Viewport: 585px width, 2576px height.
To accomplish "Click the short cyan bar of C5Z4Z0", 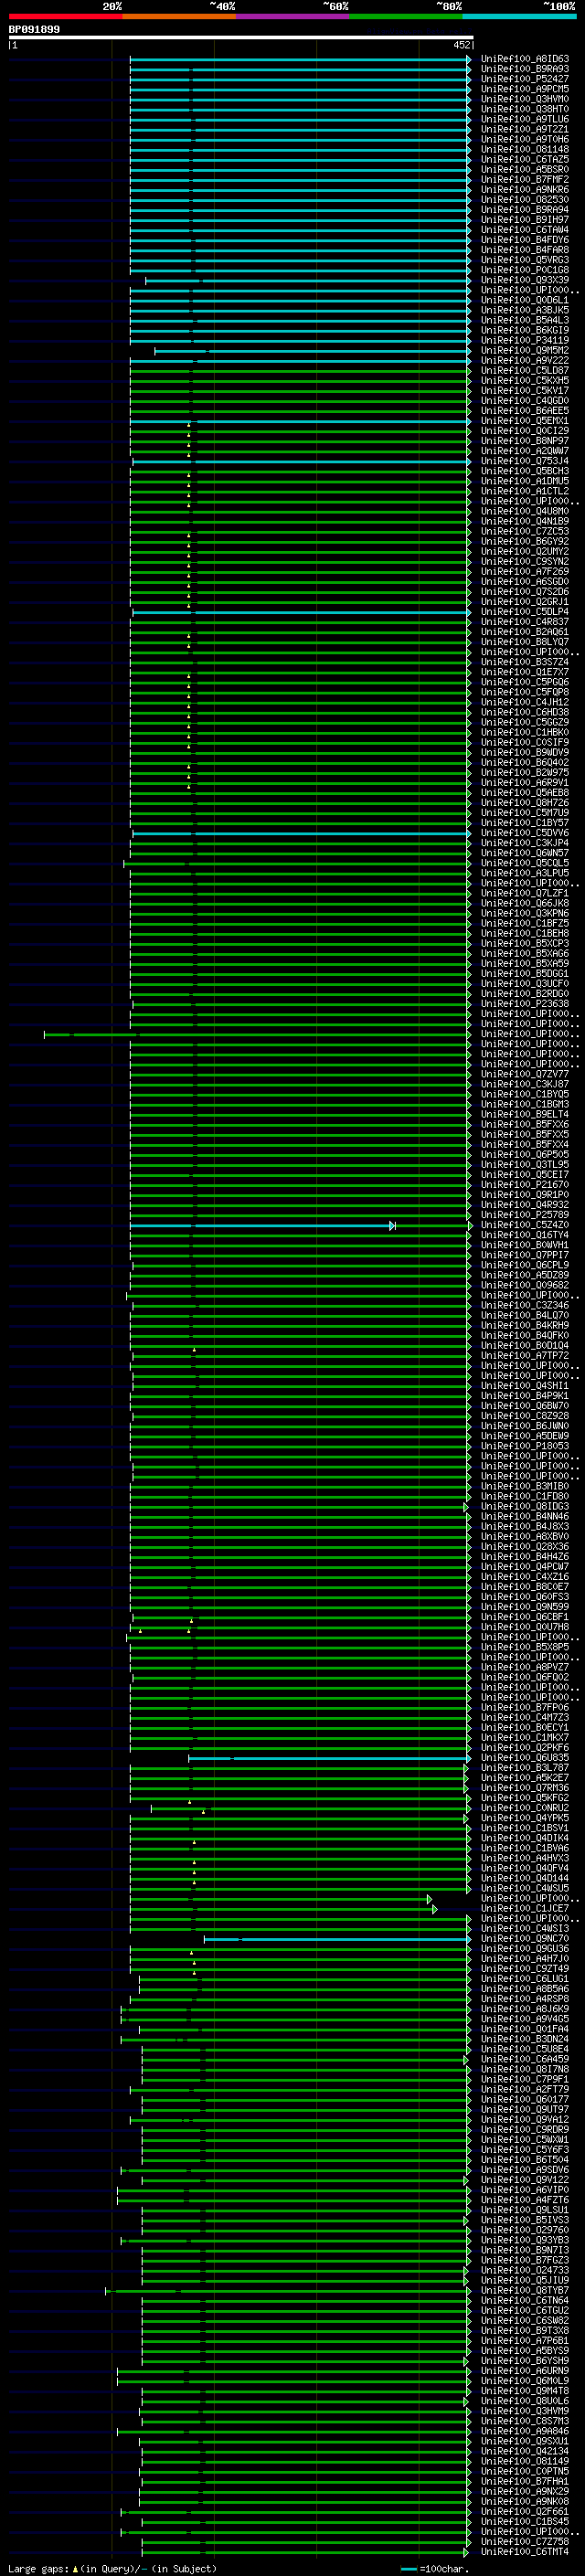I will (x=262, y=1226).
